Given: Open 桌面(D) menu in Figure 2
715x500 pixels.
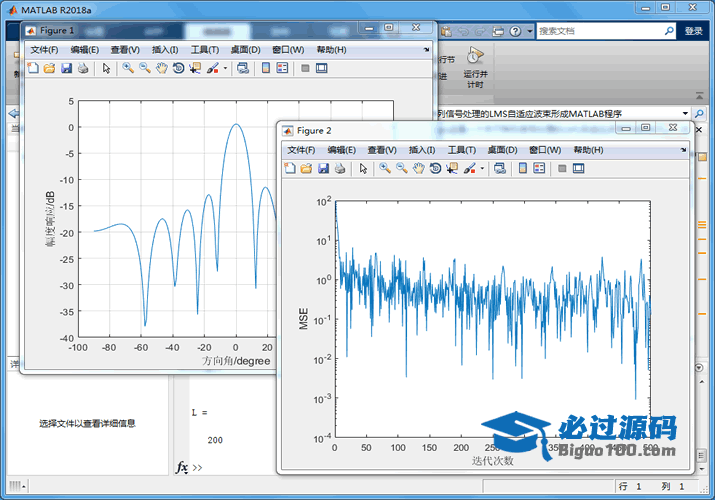Looking at the screenshot, I should click(x=502, y=150).
